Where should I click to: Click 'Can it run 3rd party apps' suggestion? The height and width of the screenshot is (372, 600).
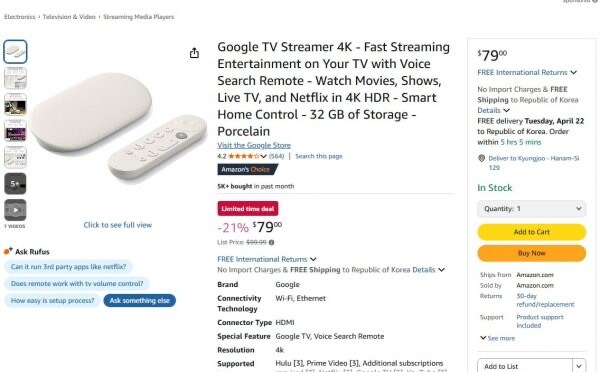(x=68, y=267)
